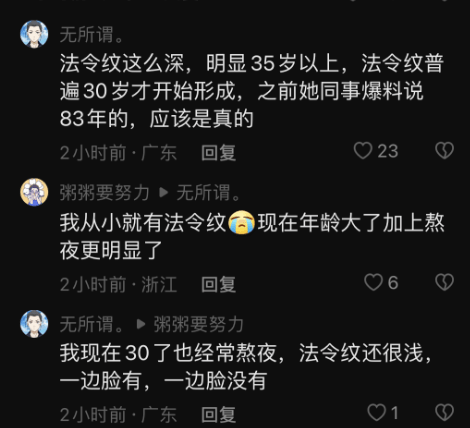
Task: Open avatar on third comment by 无所谓。
Action: pyautogui.click(x=34, y=324)
